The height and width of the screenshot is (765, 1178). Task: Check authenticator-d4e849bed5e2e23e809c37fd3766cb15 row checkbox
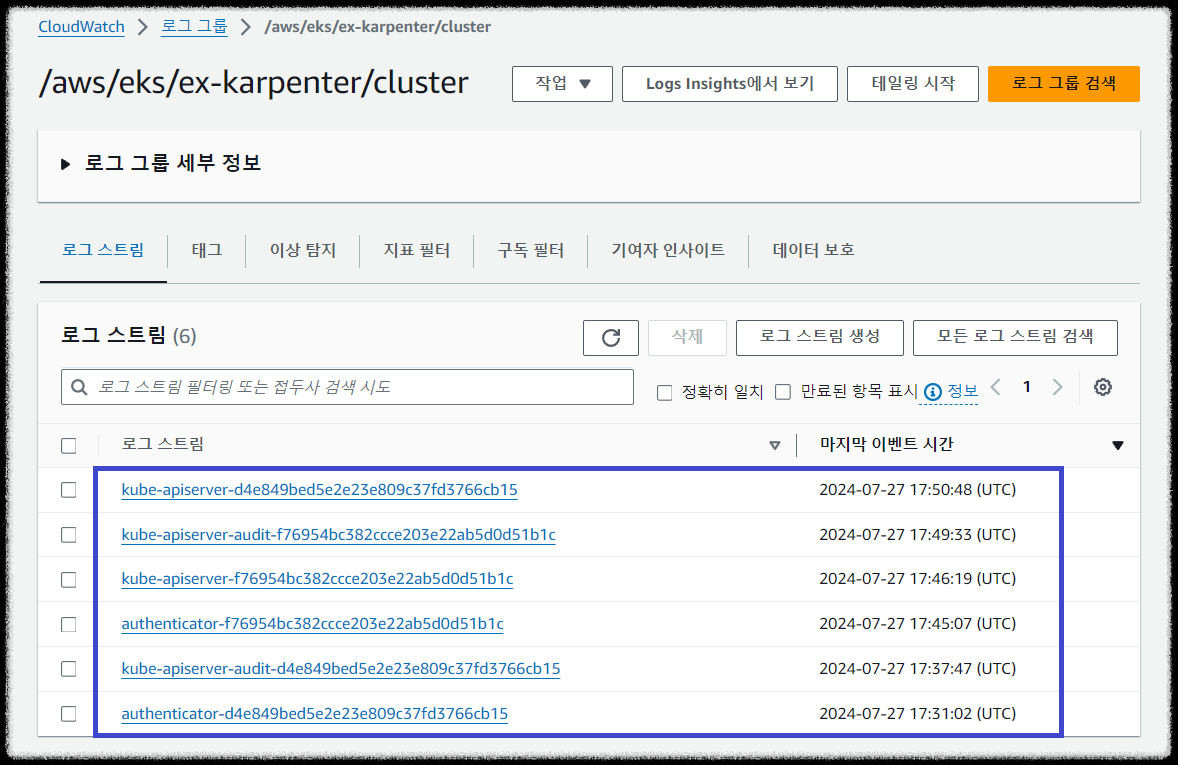68,714
